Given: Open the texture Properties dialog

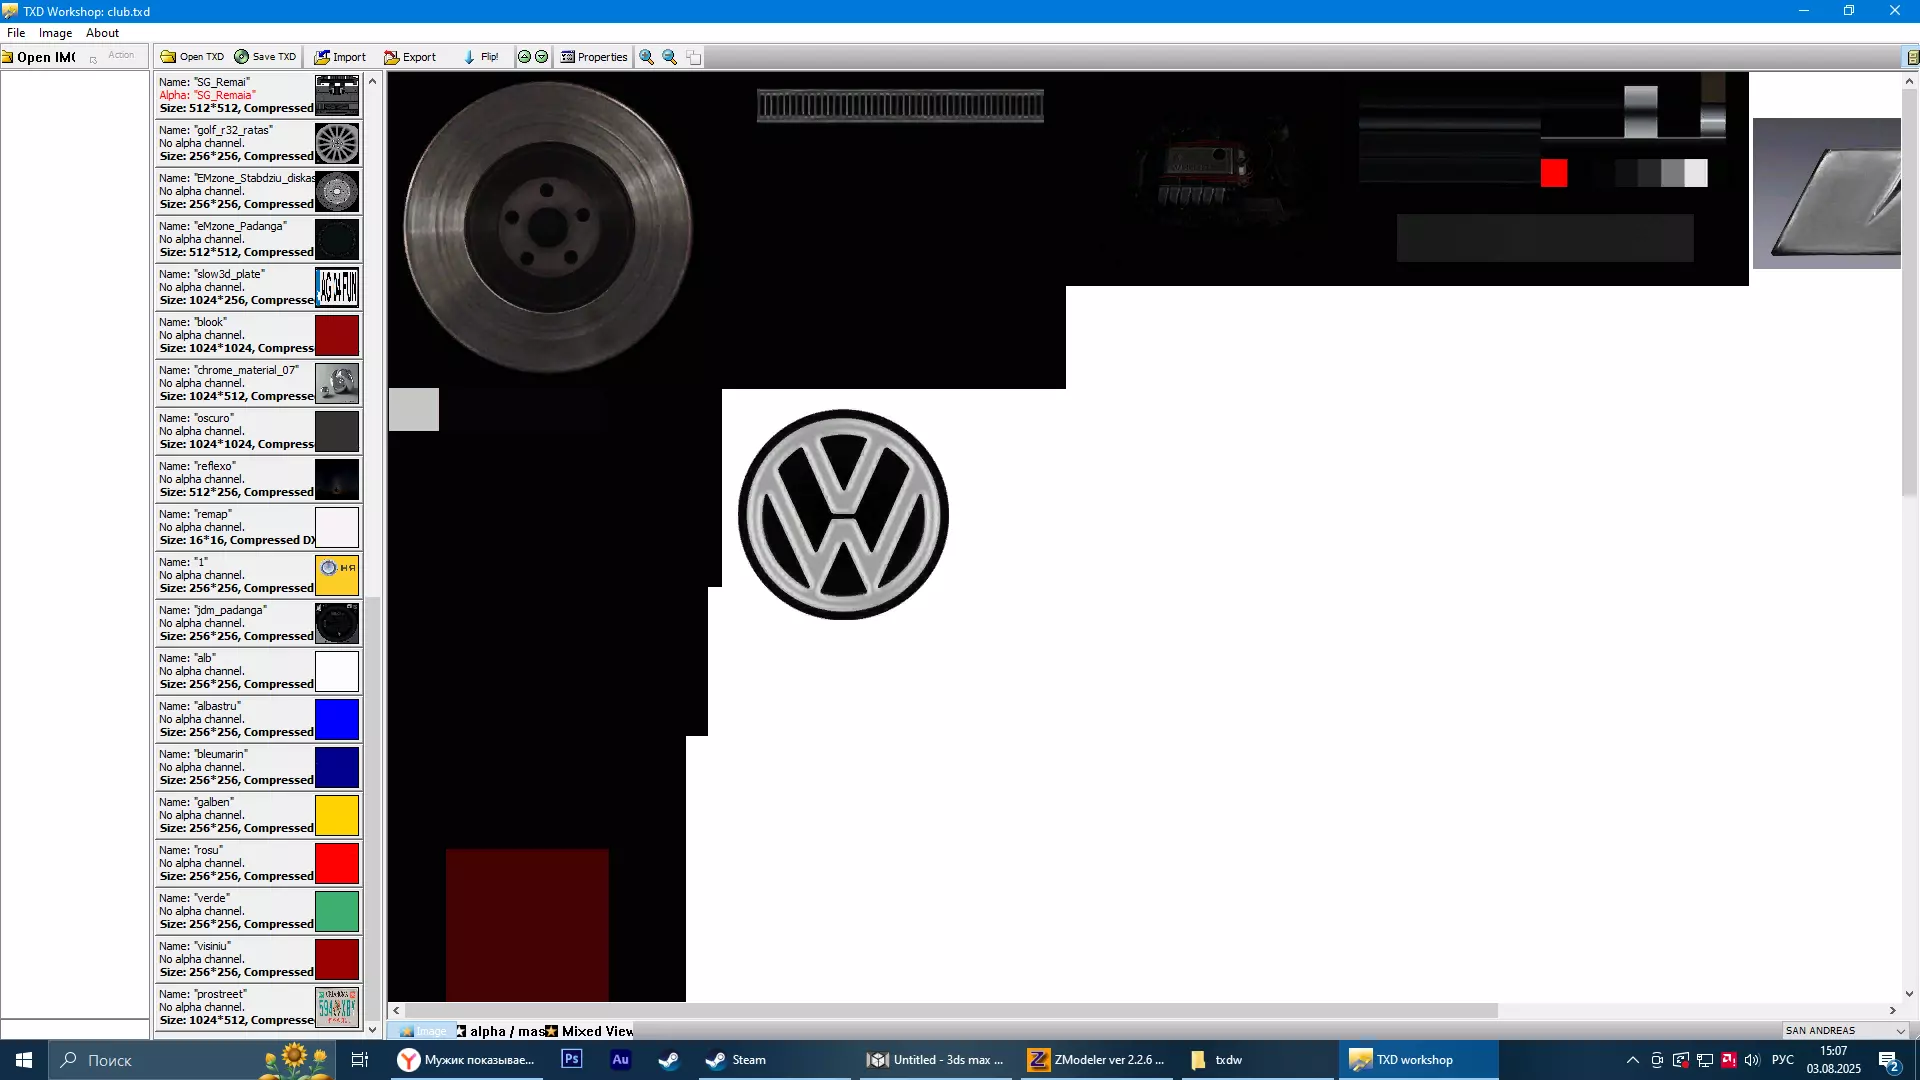Looking at the screenshot, I should [x=594, y=57].
